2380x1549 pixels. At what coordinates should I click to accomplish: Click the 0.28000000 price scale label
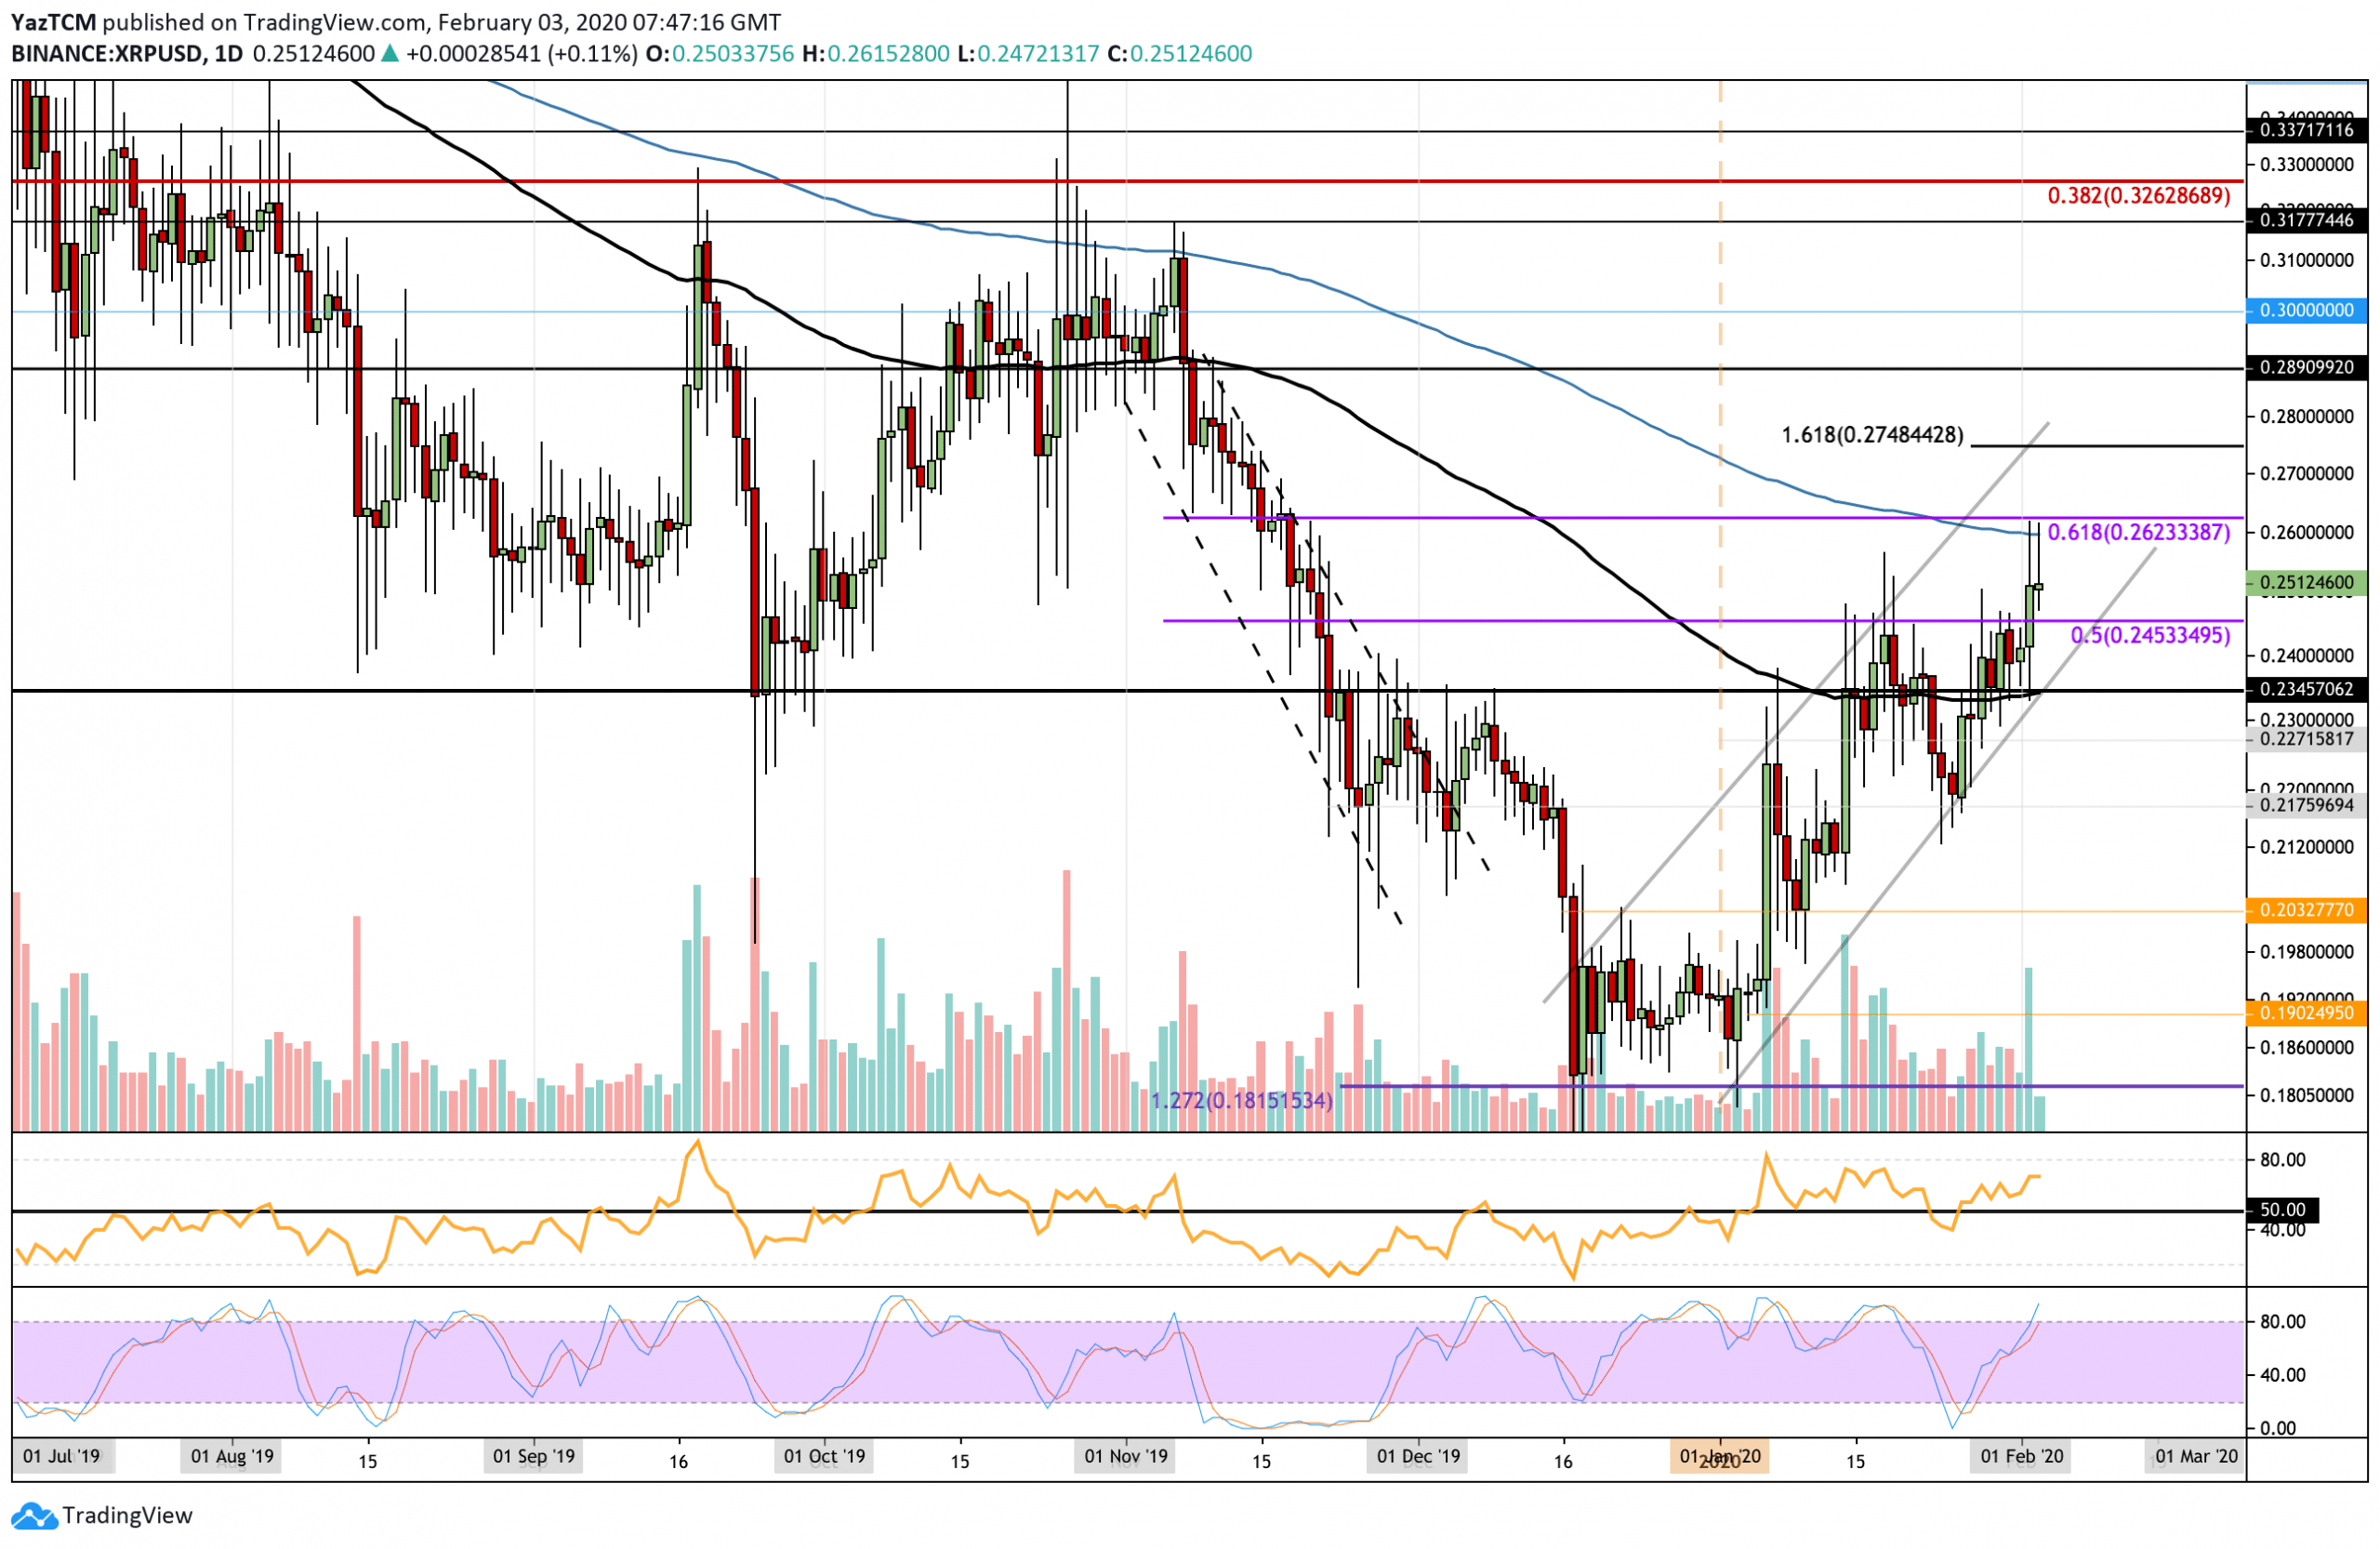click(2306, 416)
